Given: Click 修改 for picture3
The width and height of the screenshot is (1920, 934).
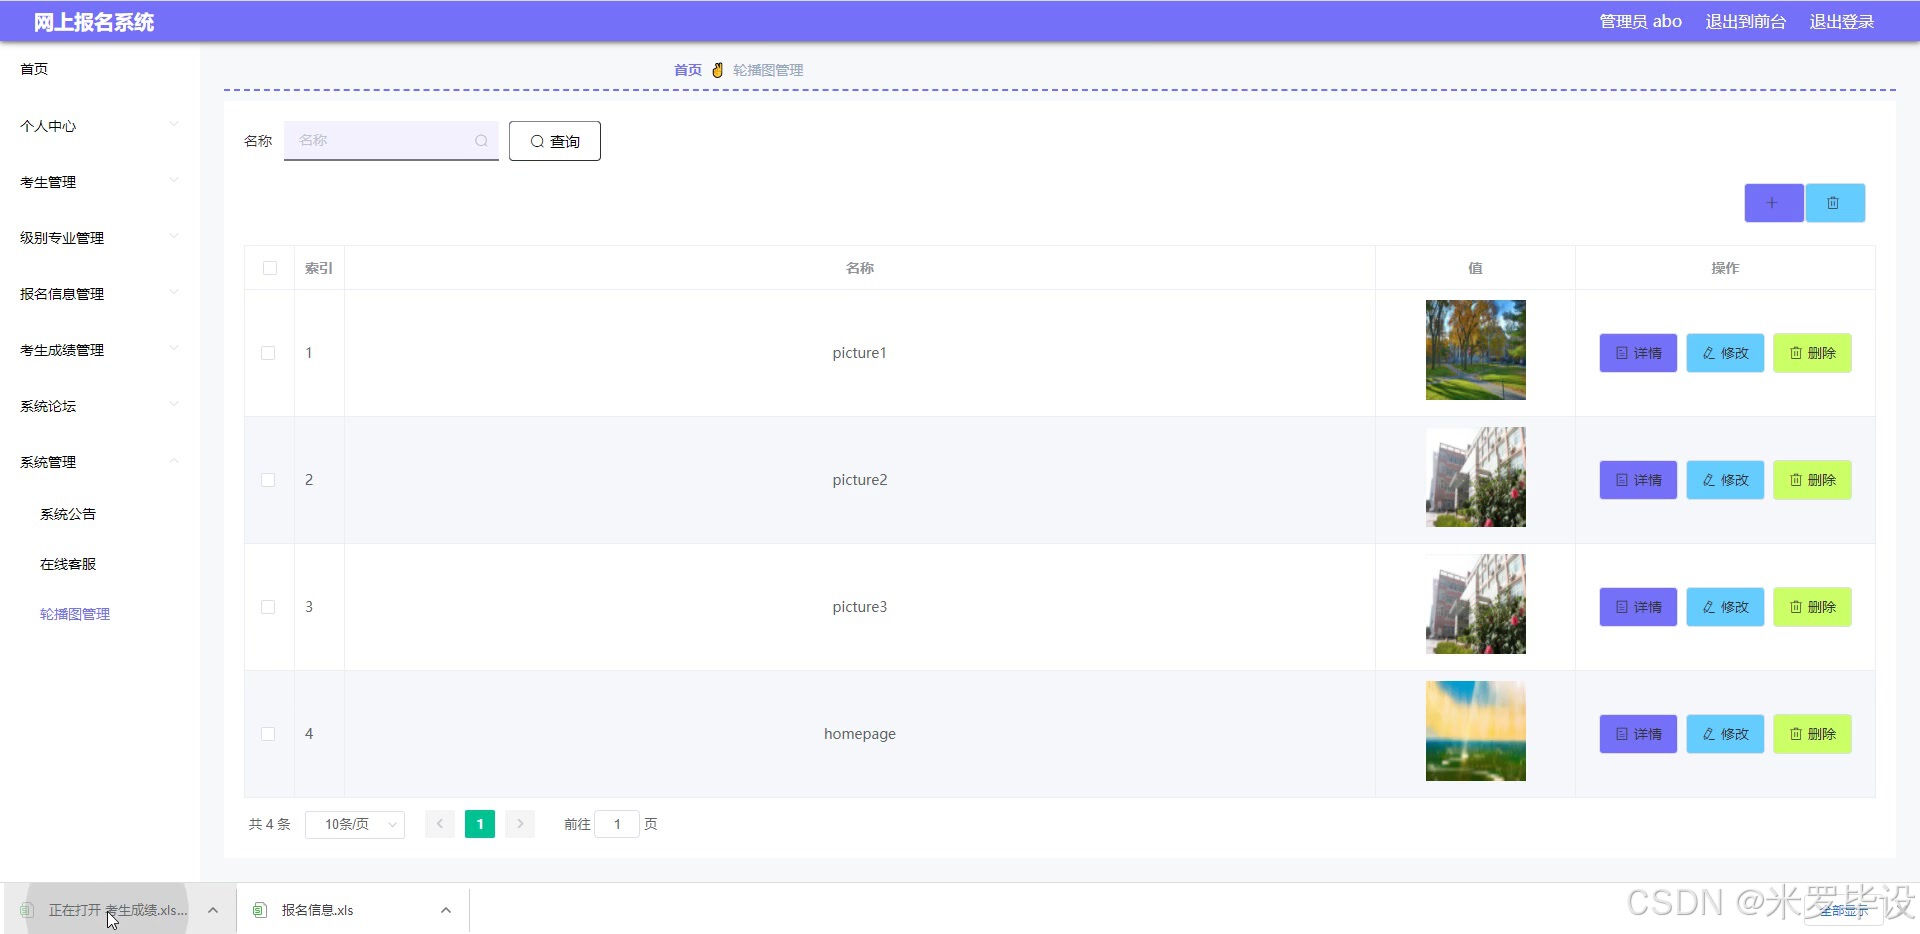Looking at the screenshot, I should pyautogui.click(x=1725, y=607).
